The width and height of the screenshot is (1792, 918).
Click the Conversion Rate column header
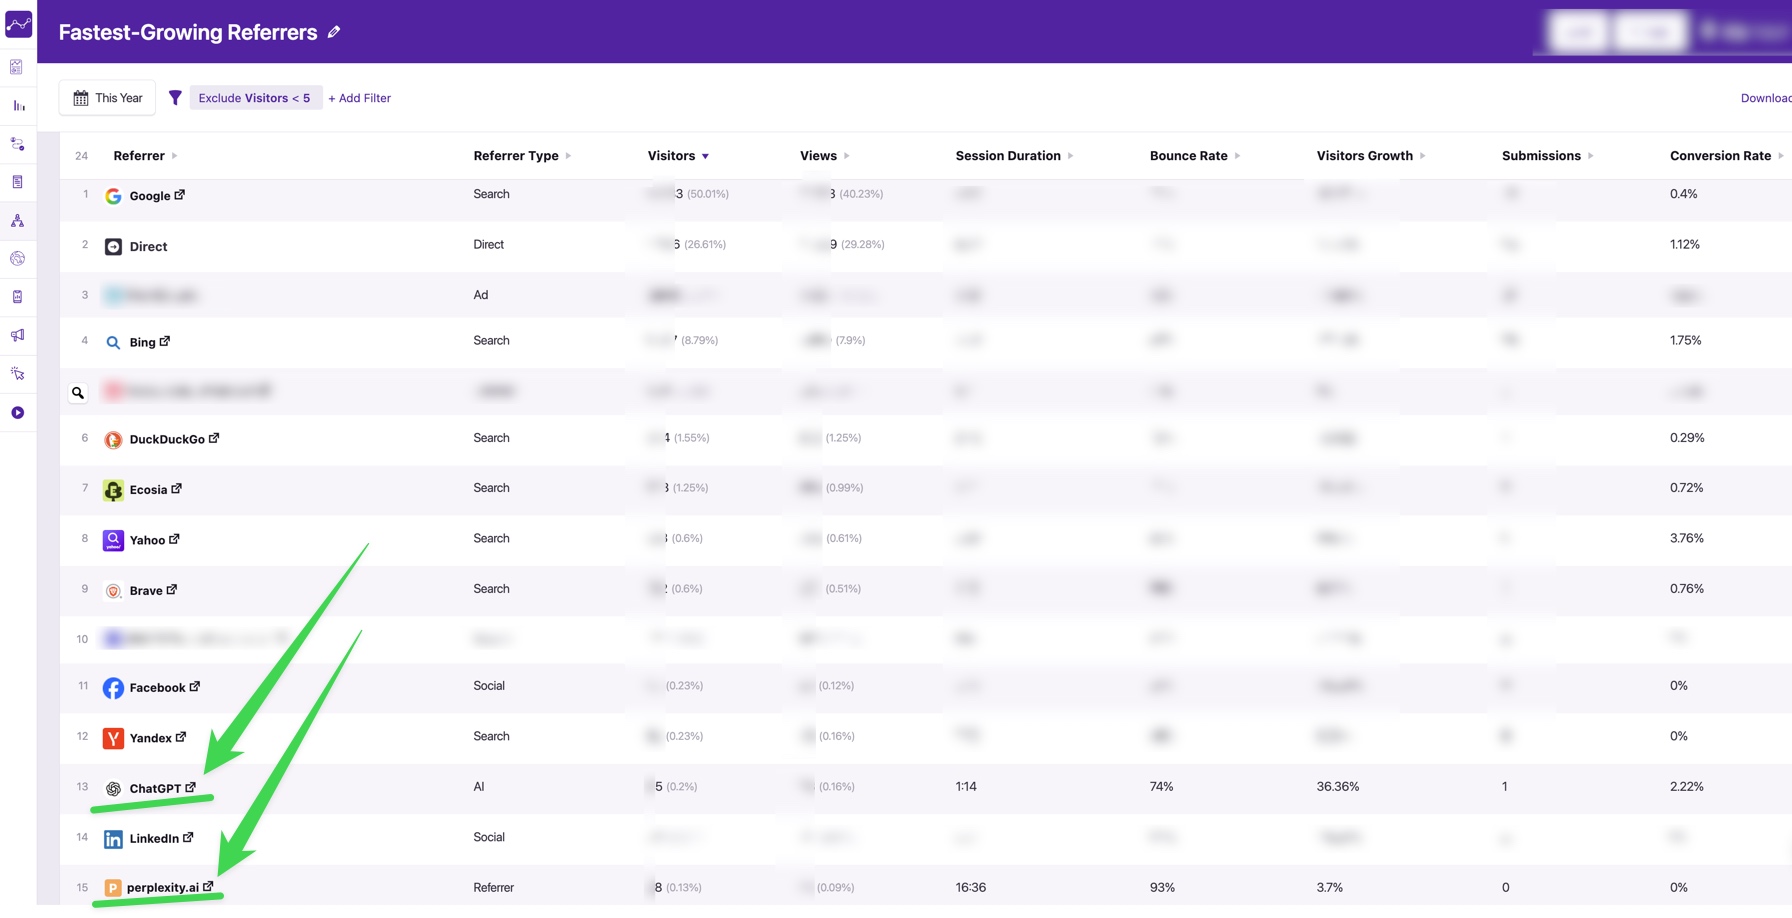(x=1719, y=156)
